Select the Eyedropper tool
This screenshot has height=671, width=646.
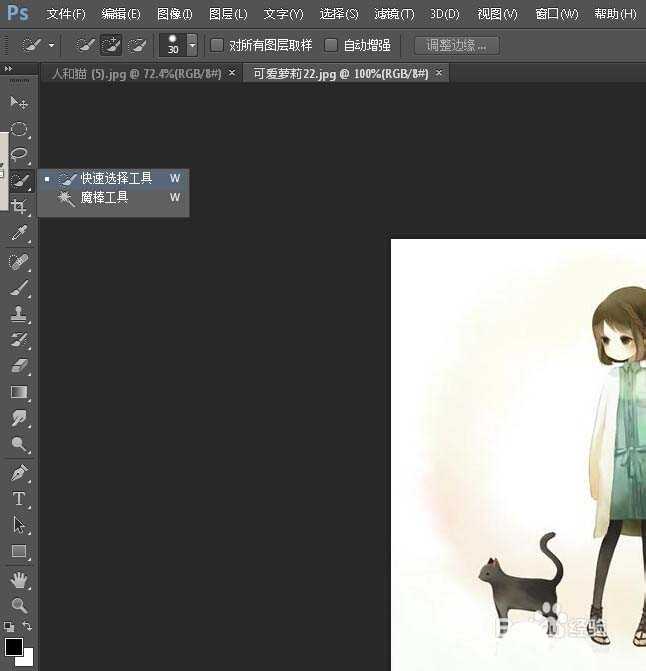19,234
